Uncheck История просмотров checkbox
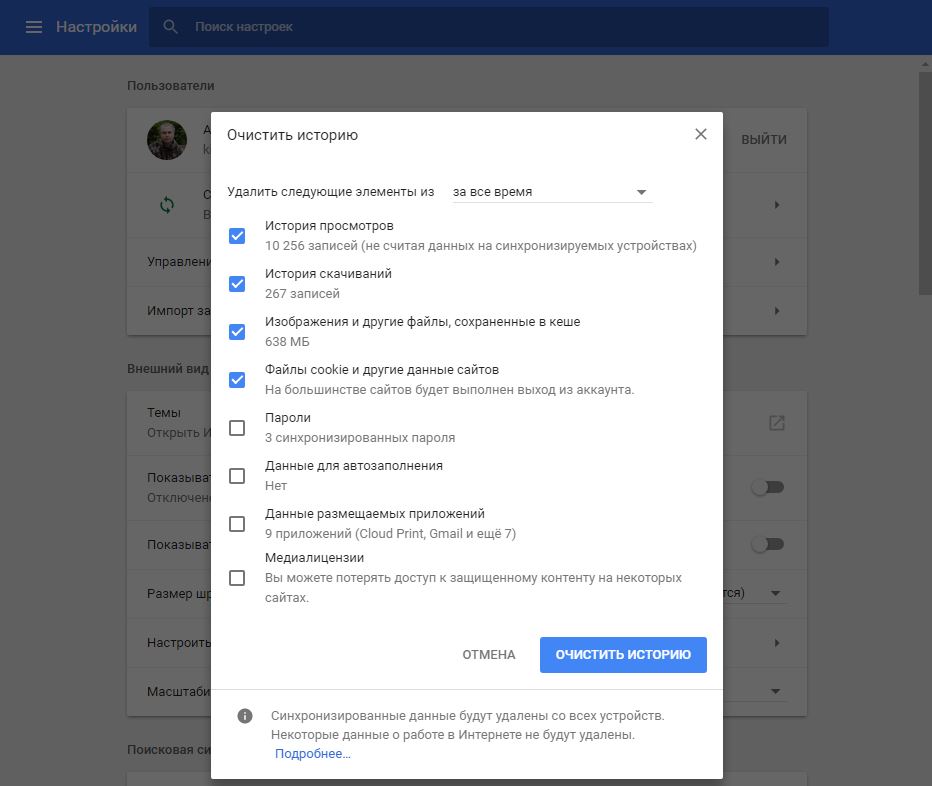This screenshot has height=786, width=932. 237,236
